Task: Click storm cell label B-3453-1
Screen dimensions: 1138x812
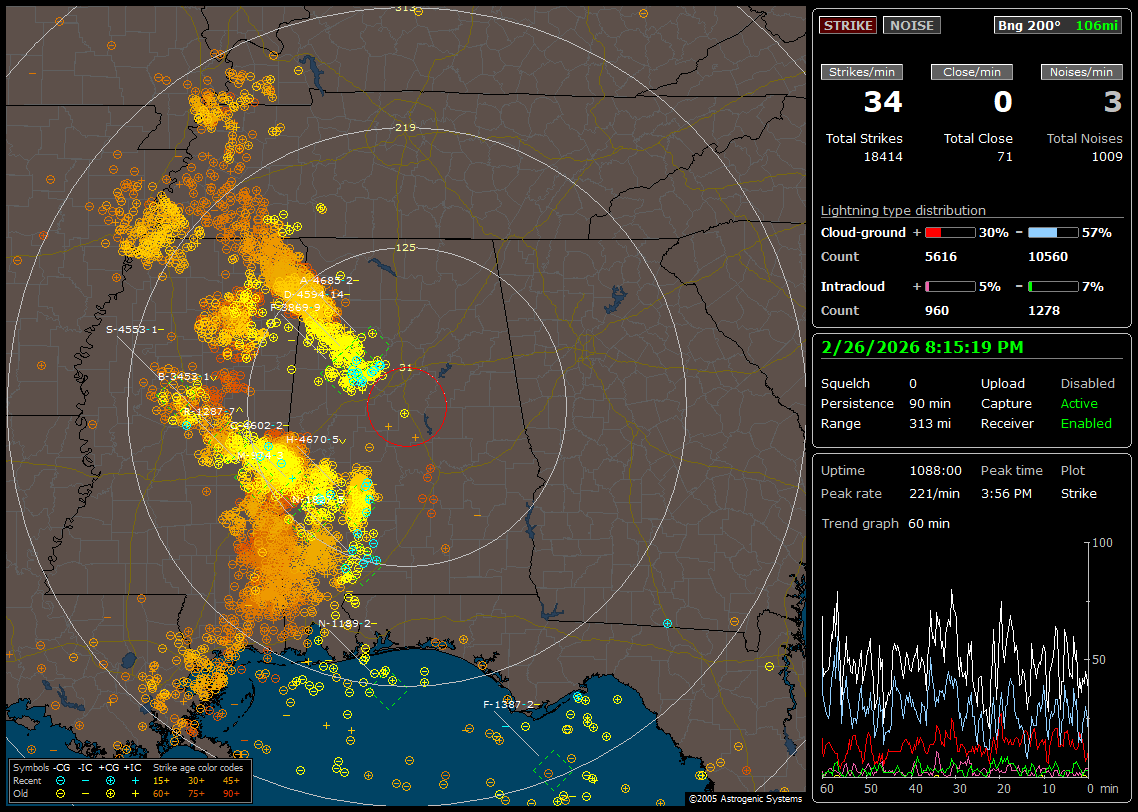Action: tap(185, 377)
